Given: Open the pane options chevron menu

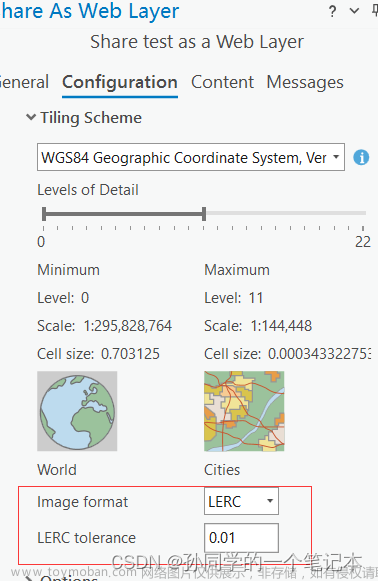Looking at the screenshot, I should click(354, 11).
